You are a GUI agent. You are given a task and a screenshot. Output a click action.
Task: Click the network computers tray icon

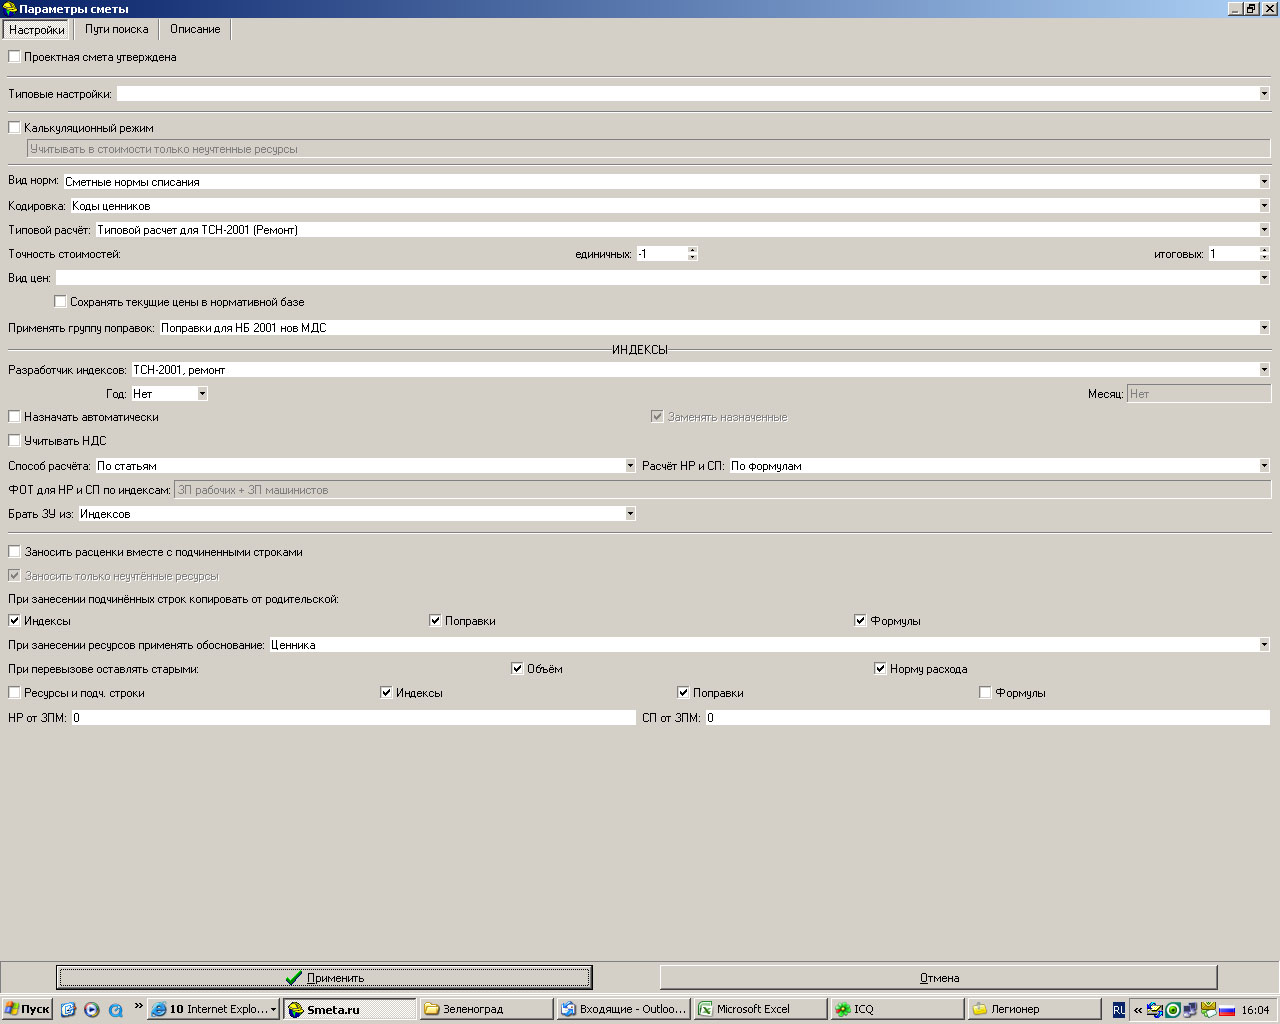click(x=1190, y=1010)
